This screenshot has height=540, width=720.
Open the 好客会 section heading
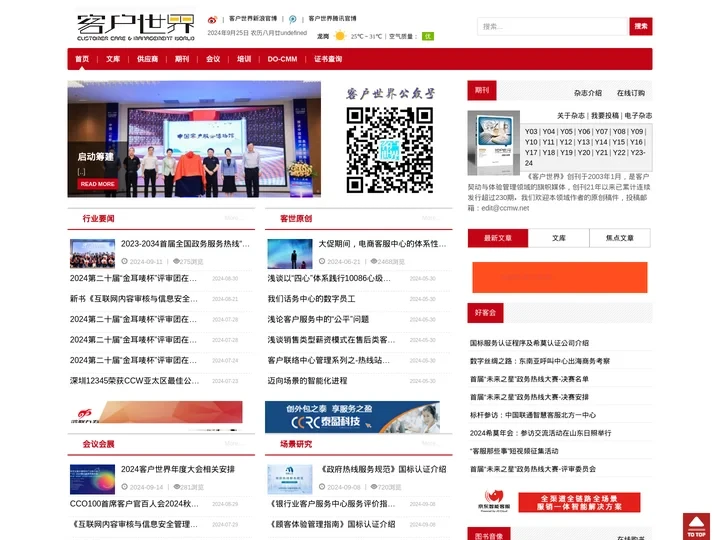tap(485, 313)
